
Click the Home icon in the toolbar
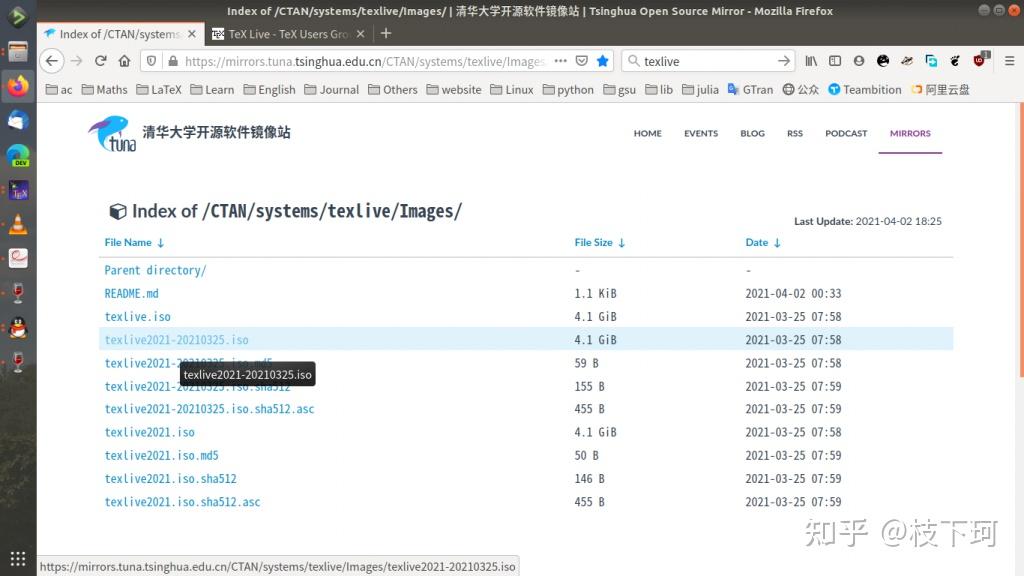point(124,61)
